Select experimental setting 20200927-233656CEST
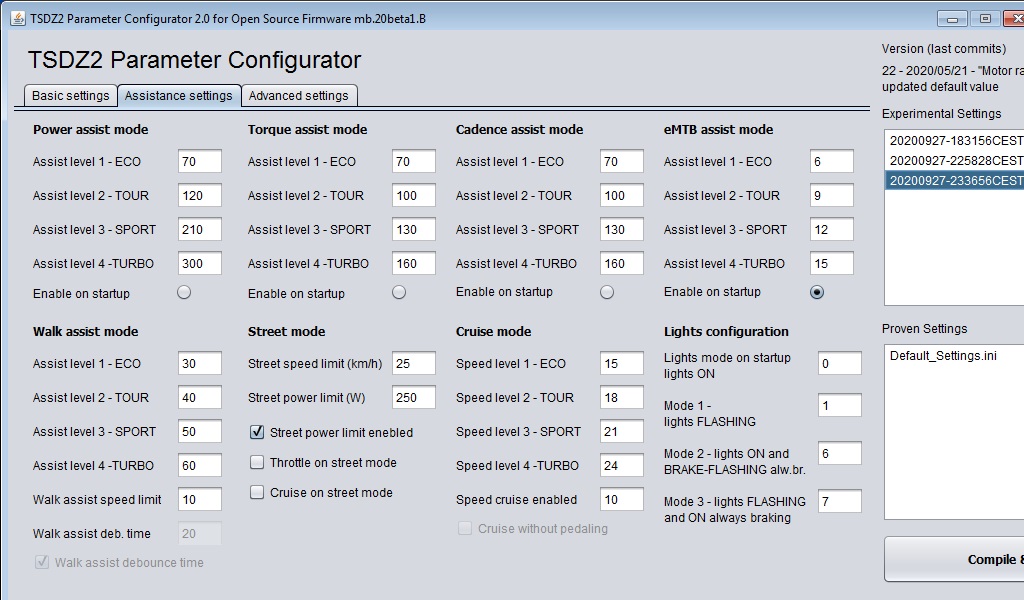This screenshot has height=600, width=1024. tap(955, 180)
